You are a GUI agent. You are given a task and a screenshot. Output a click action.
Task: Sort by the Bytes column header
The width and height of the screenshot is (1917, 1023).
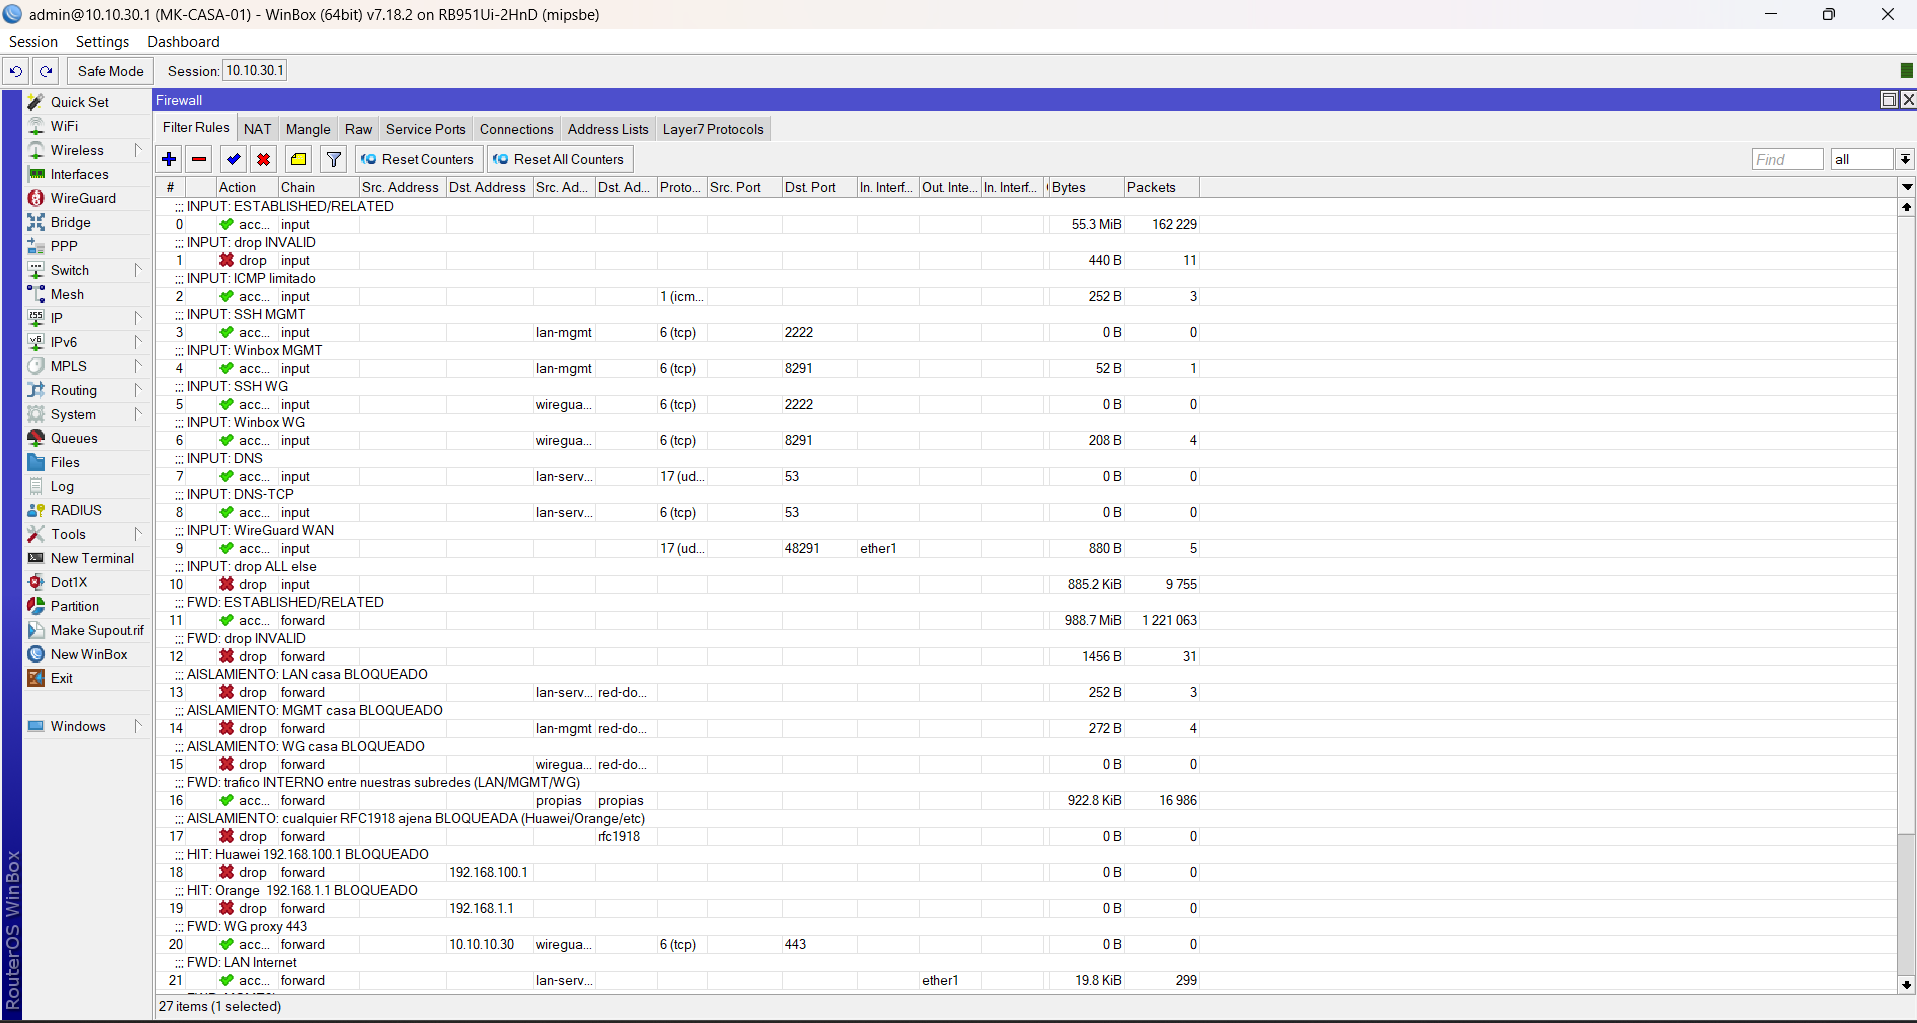tap(1086, 187)
